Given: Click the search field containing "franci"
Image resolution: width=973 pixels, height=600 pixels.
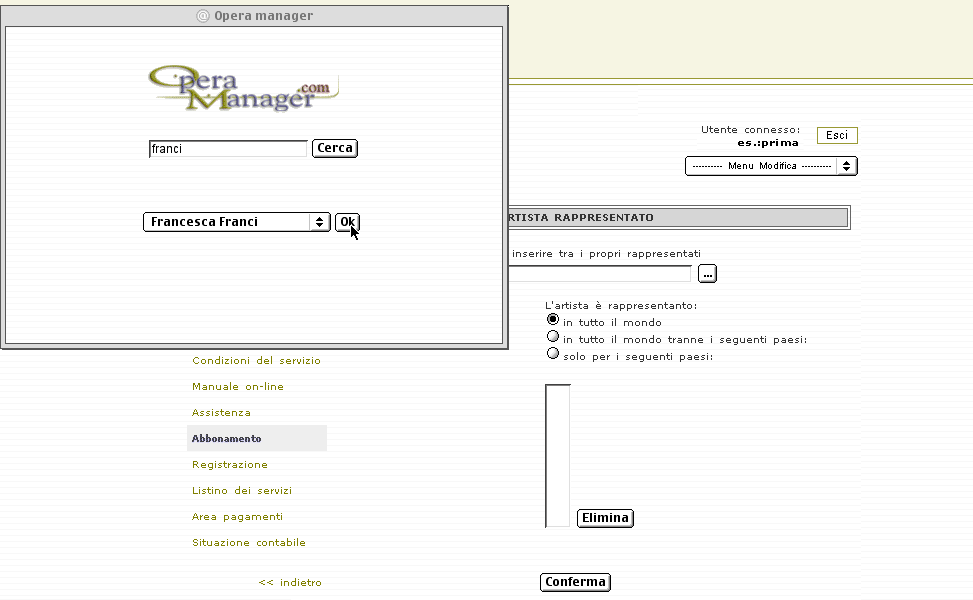Looking at the screenshot, I should (x=228, y=149).
